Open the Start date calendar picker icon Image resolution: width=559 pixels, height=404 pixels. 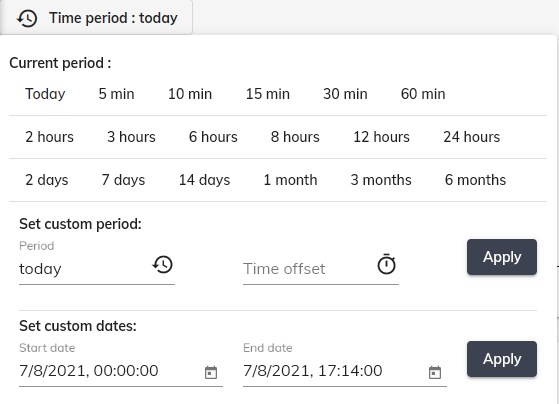click(x=211, y=373)
